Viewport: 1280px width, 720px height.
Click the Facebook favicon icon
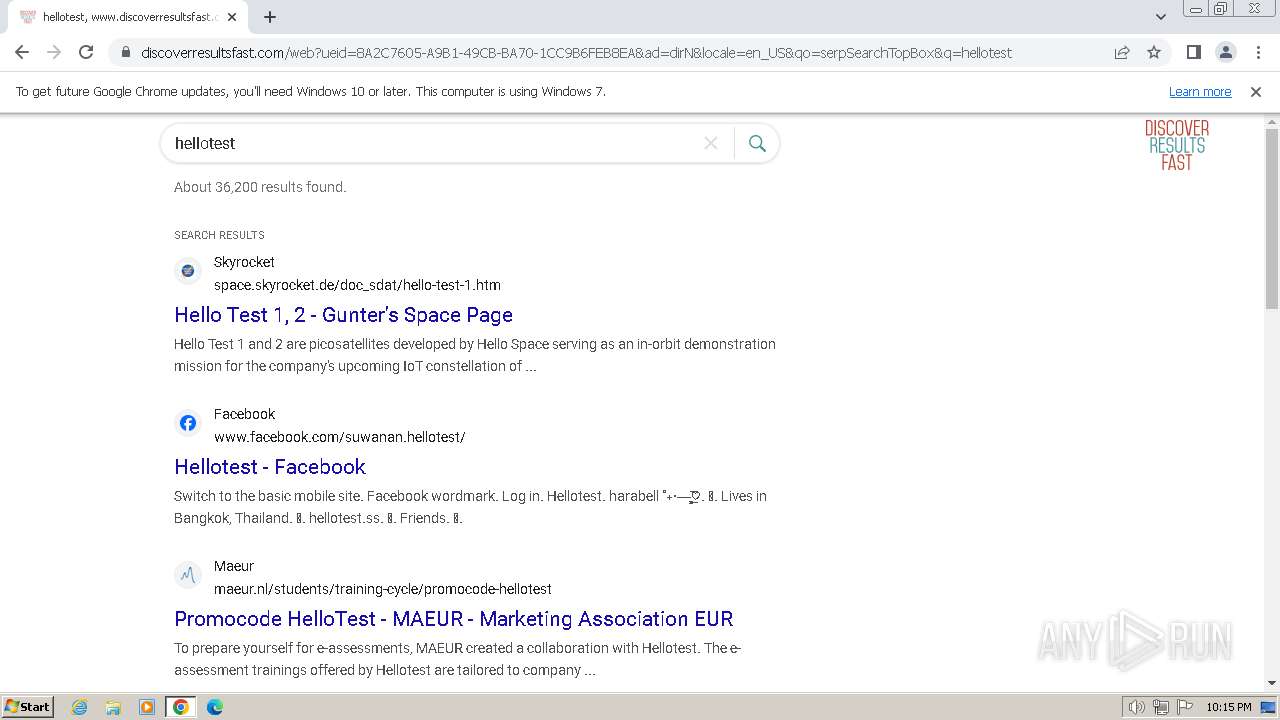pyautogui.click(x=188, y=423)
